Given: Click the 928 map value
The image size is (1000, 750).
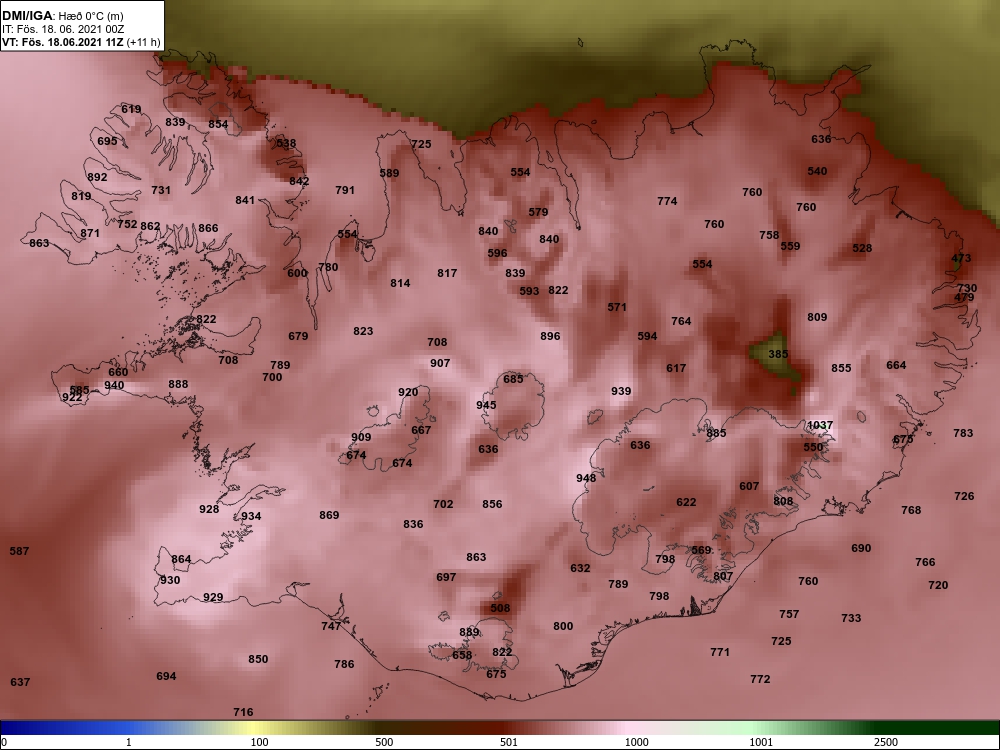Looking at the screenshot, I should coord(209,509).
